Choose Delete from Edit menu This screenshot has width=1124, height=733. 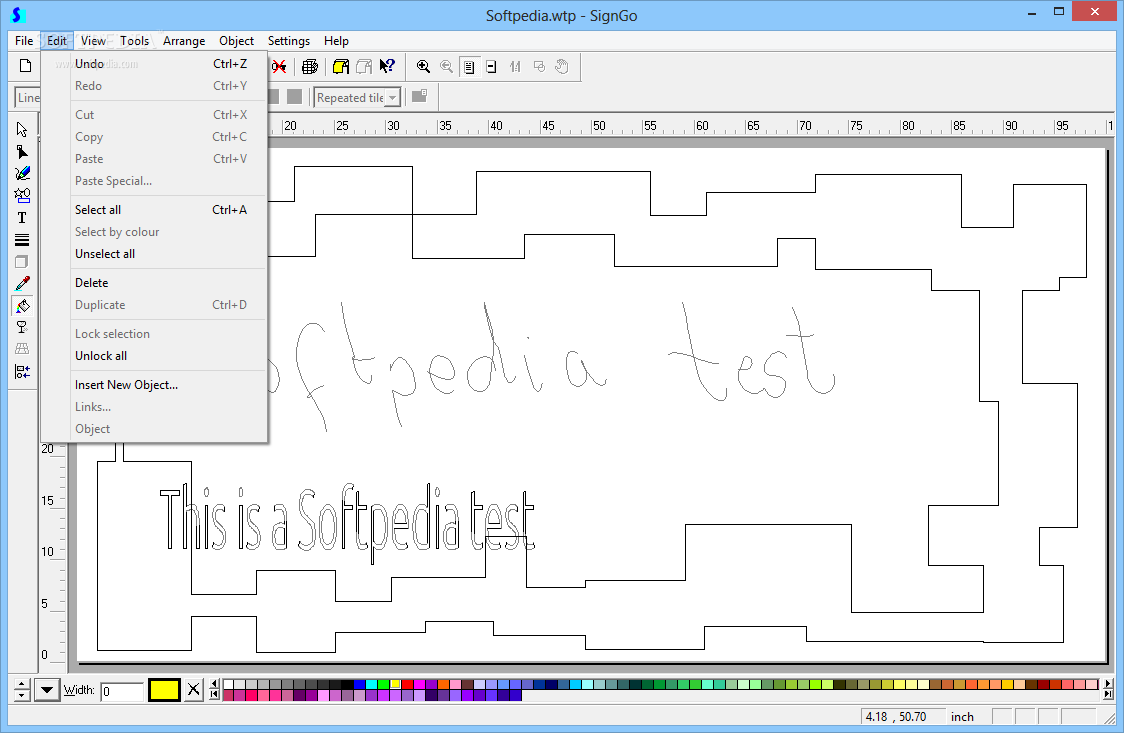pos(154,283)
